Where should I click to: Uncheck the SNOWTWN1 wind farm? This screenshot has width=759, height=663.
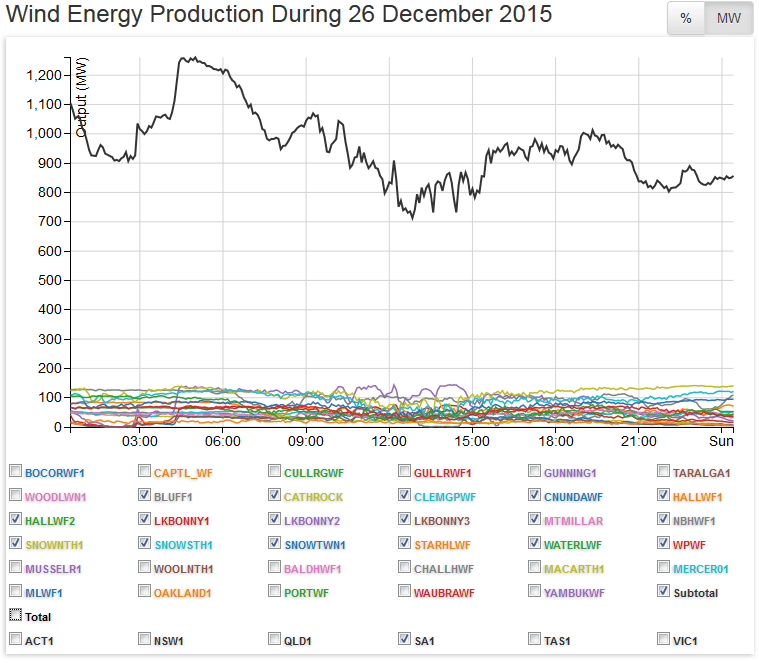pos(275,543)
